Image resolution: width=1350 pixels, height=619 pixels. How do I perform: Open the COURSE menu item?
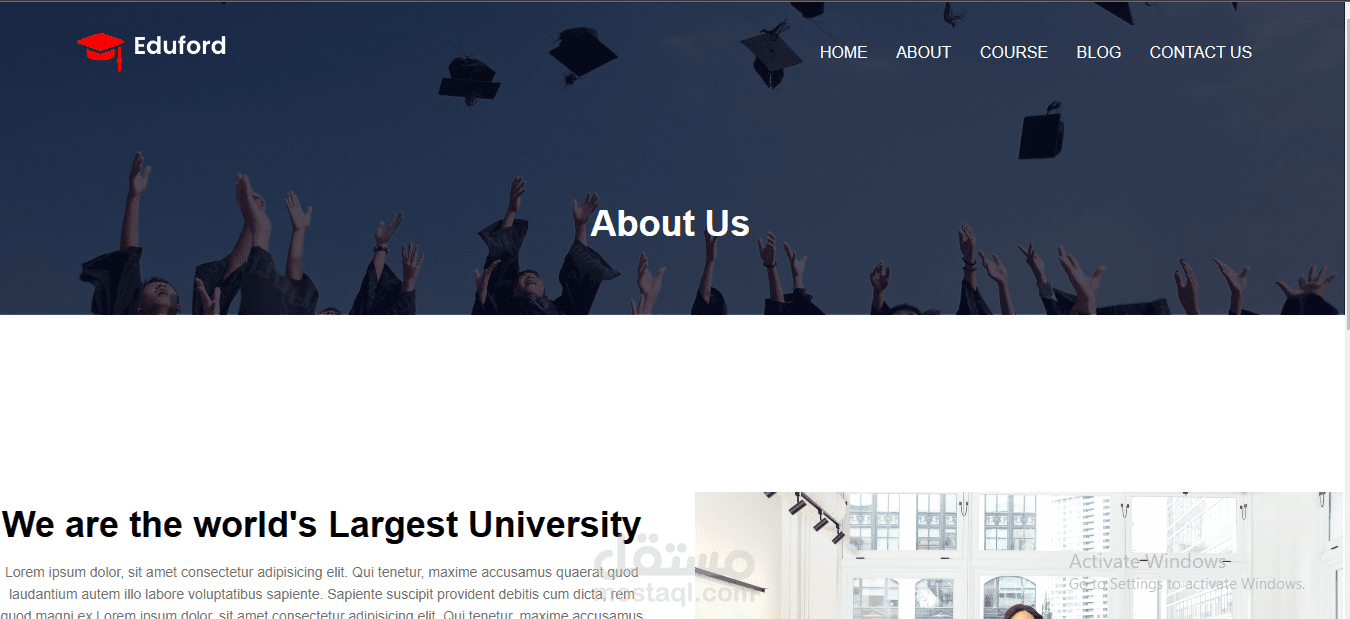coord(1013,52)
